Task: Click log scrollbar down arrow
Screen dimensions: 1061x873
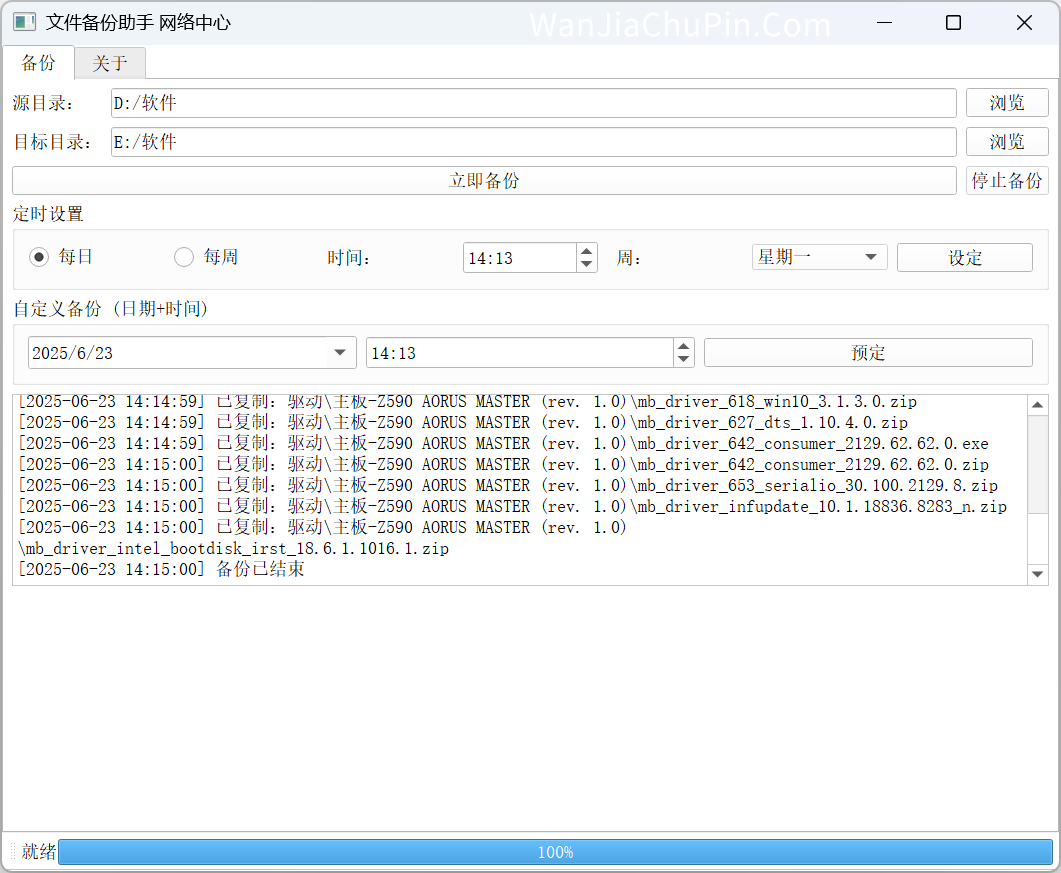Action: (x=1037, y=575)
